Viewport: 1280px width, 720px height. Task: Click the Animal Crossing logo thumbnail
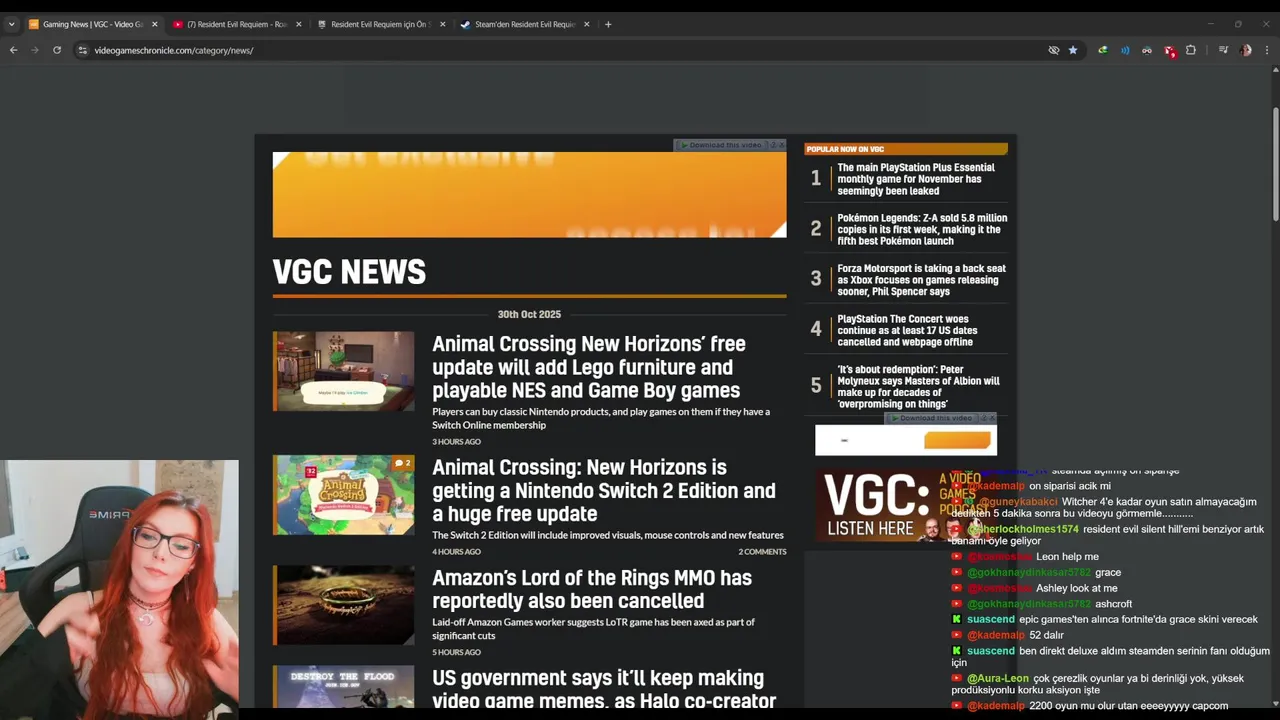pos(343,494)
